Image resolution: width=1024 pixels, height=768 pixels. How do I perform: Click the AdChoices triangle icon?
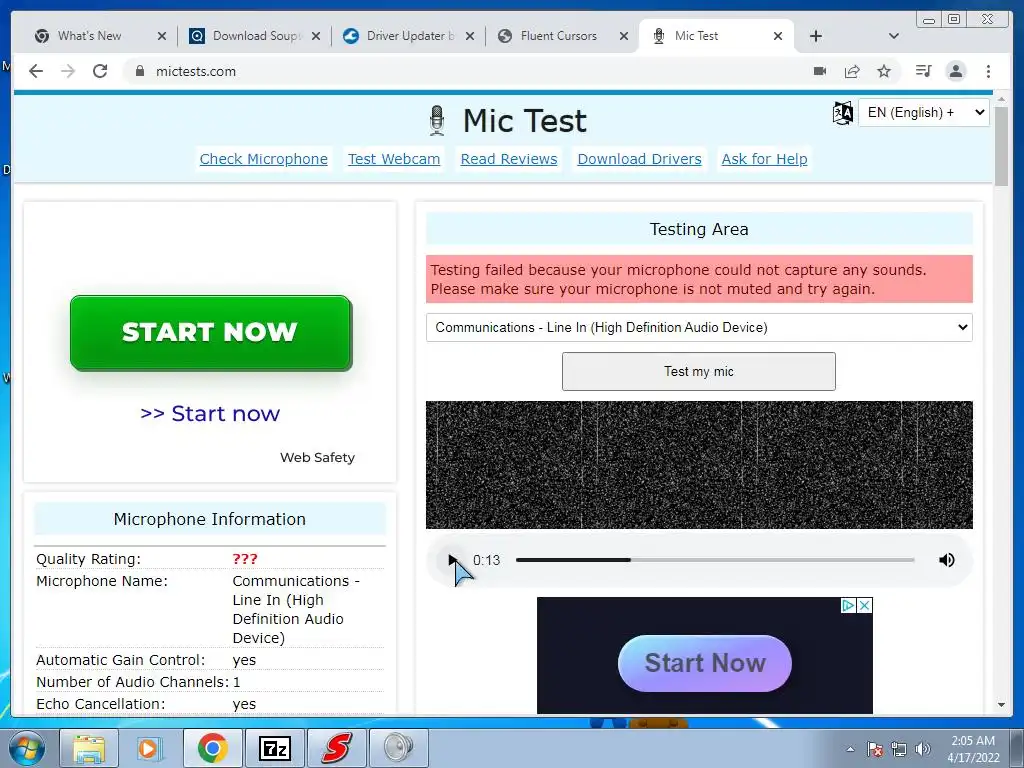pos(848,605)
